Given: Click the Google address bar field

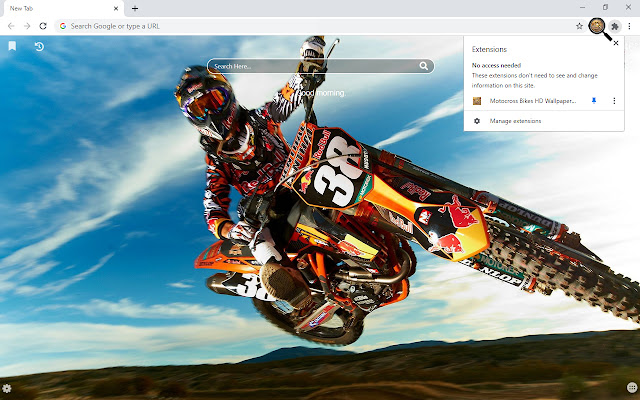Looking at the screenshot, I should [320, 26].
